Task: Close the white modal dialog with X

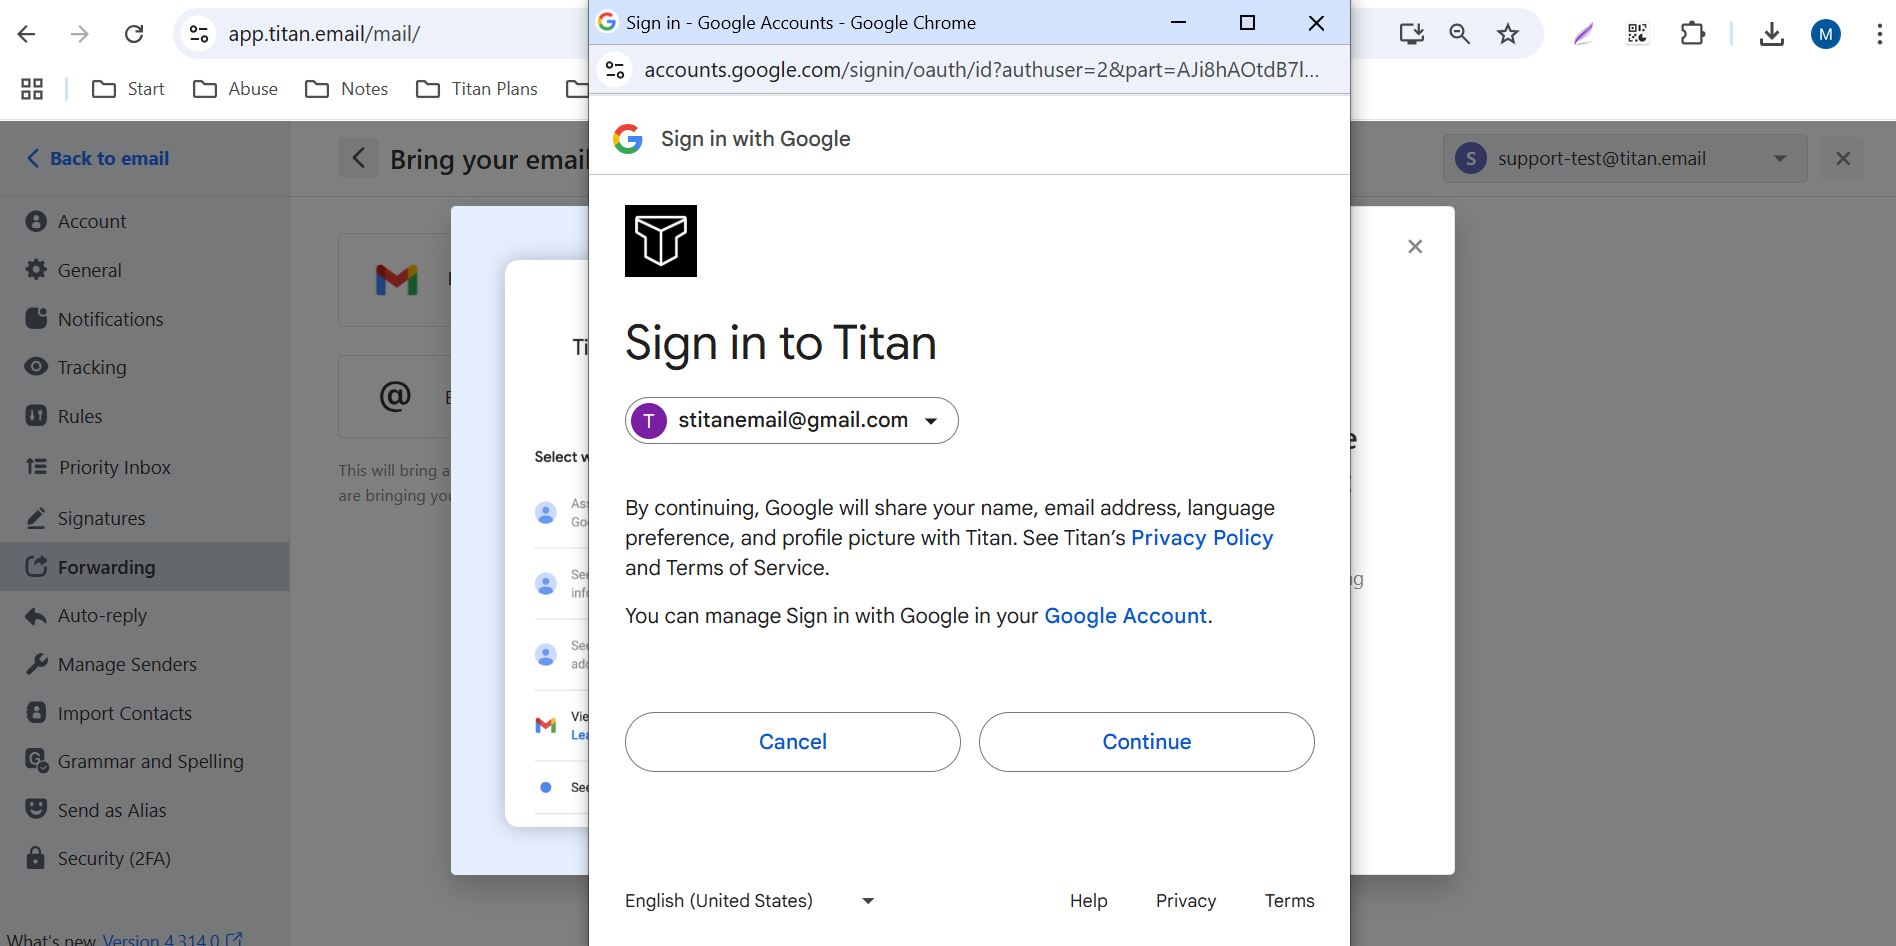Action: (1415, 246)
